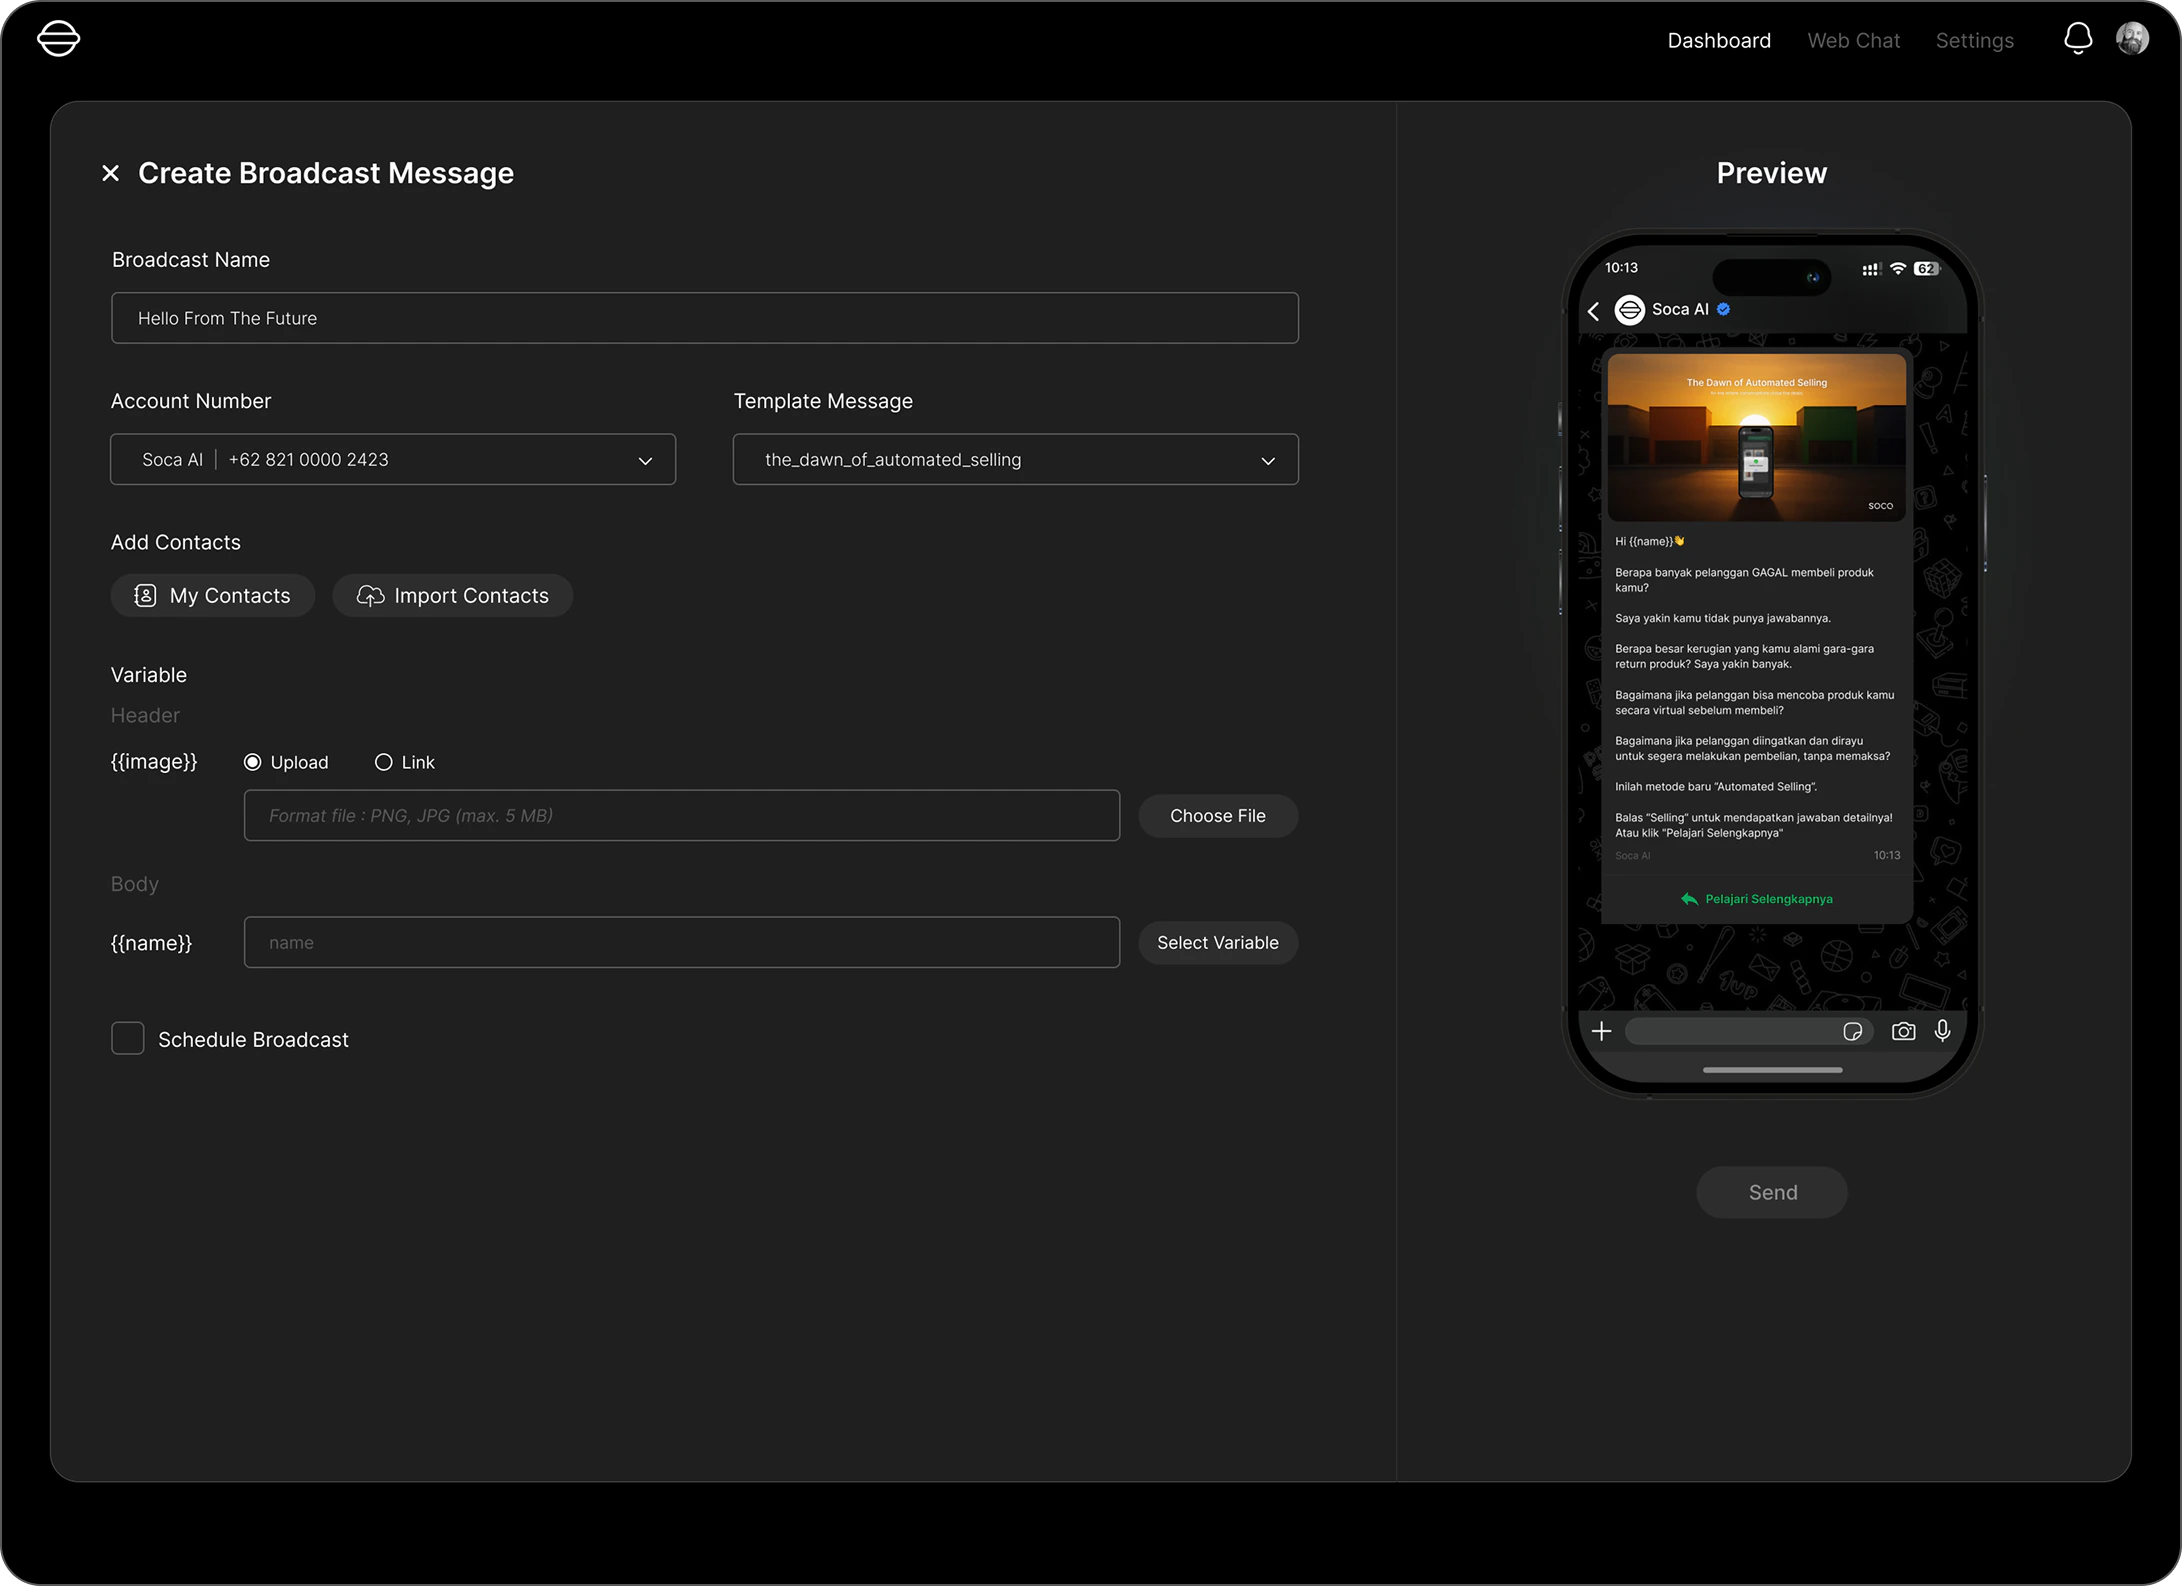Select the Link radio option
Screen dimensions: 2182x1586
[x=383, y=762]
